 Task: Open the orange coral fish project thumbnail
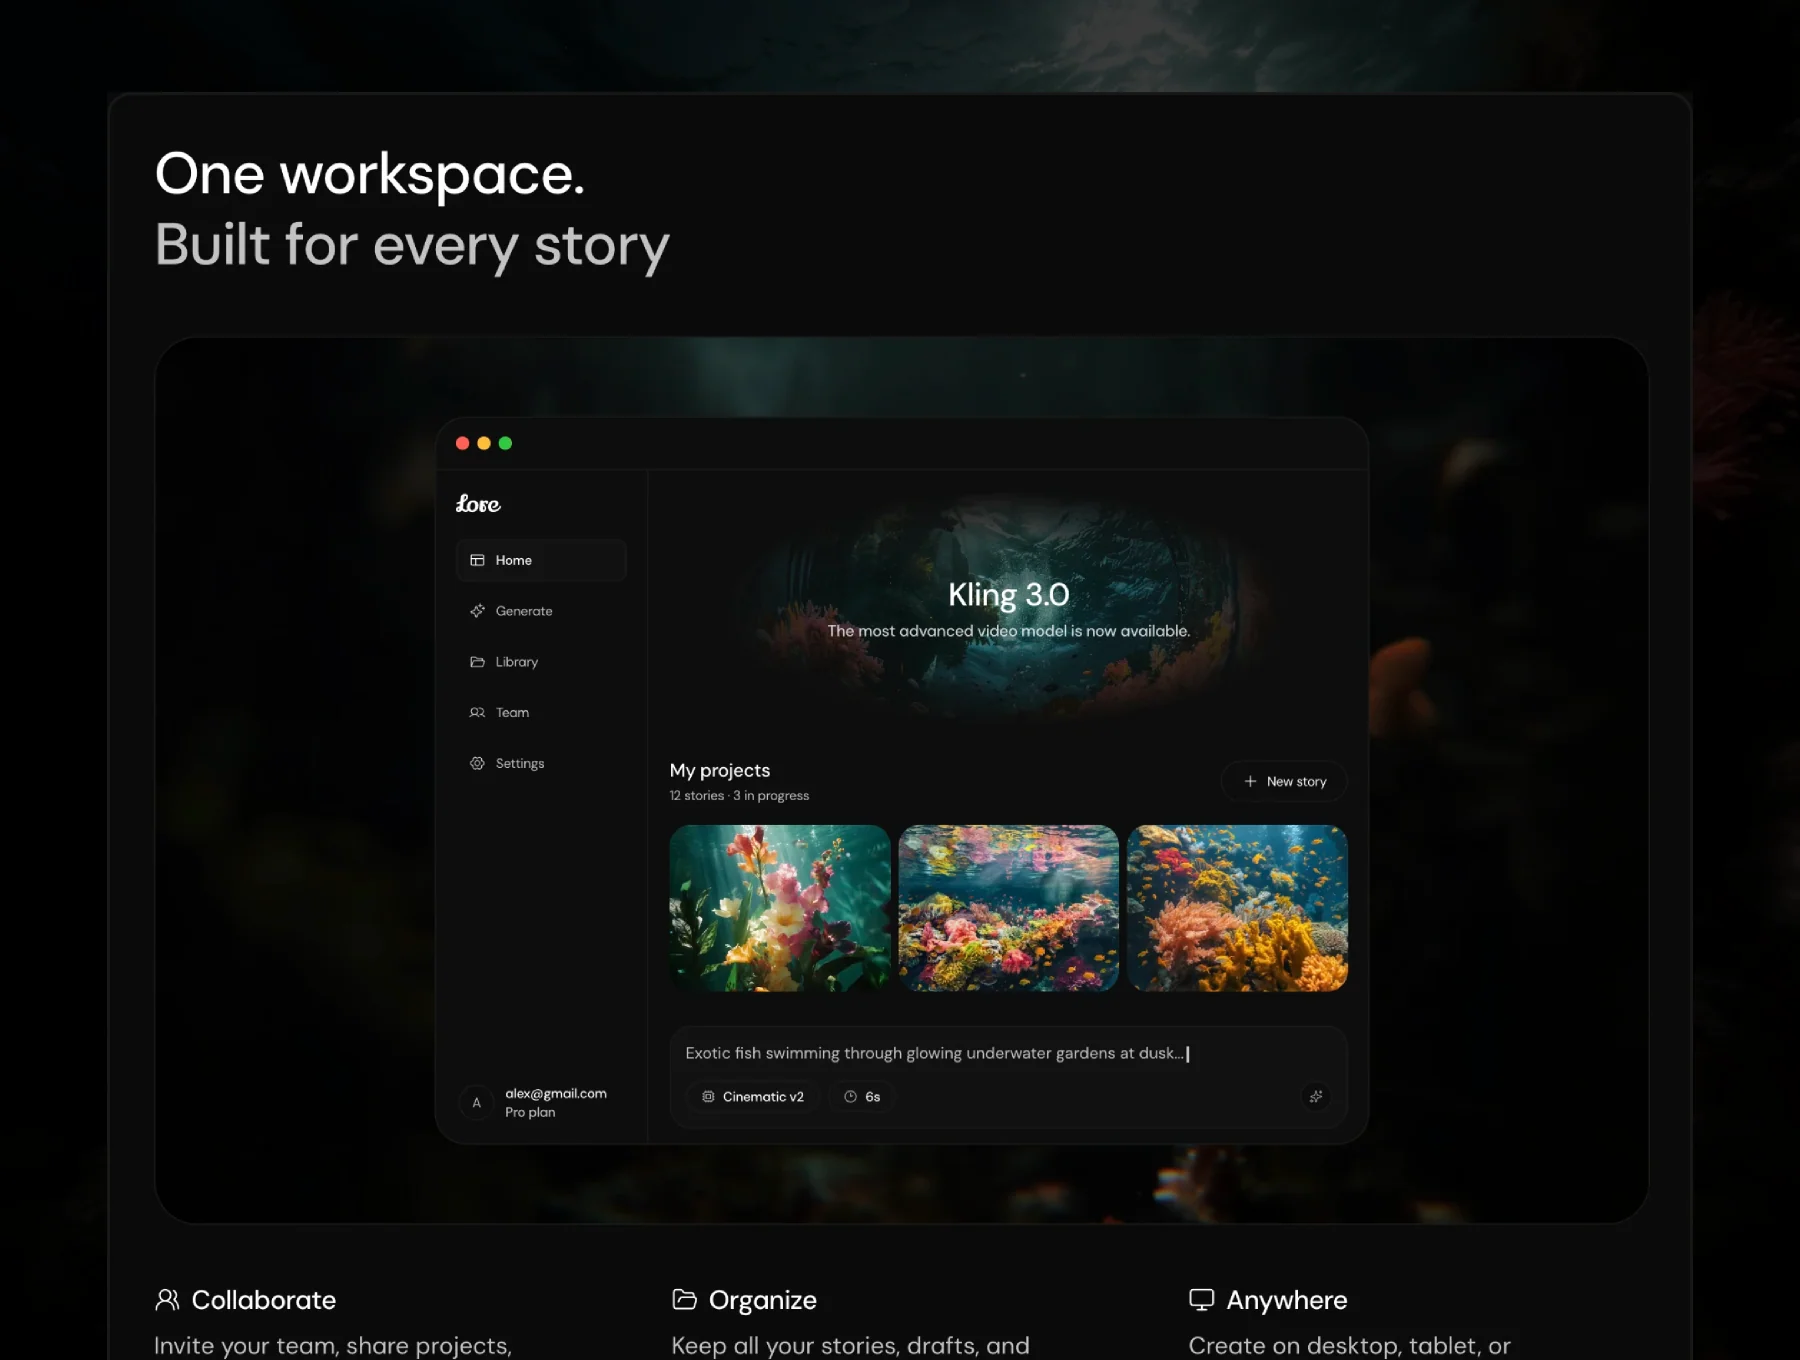(1237, 908)
